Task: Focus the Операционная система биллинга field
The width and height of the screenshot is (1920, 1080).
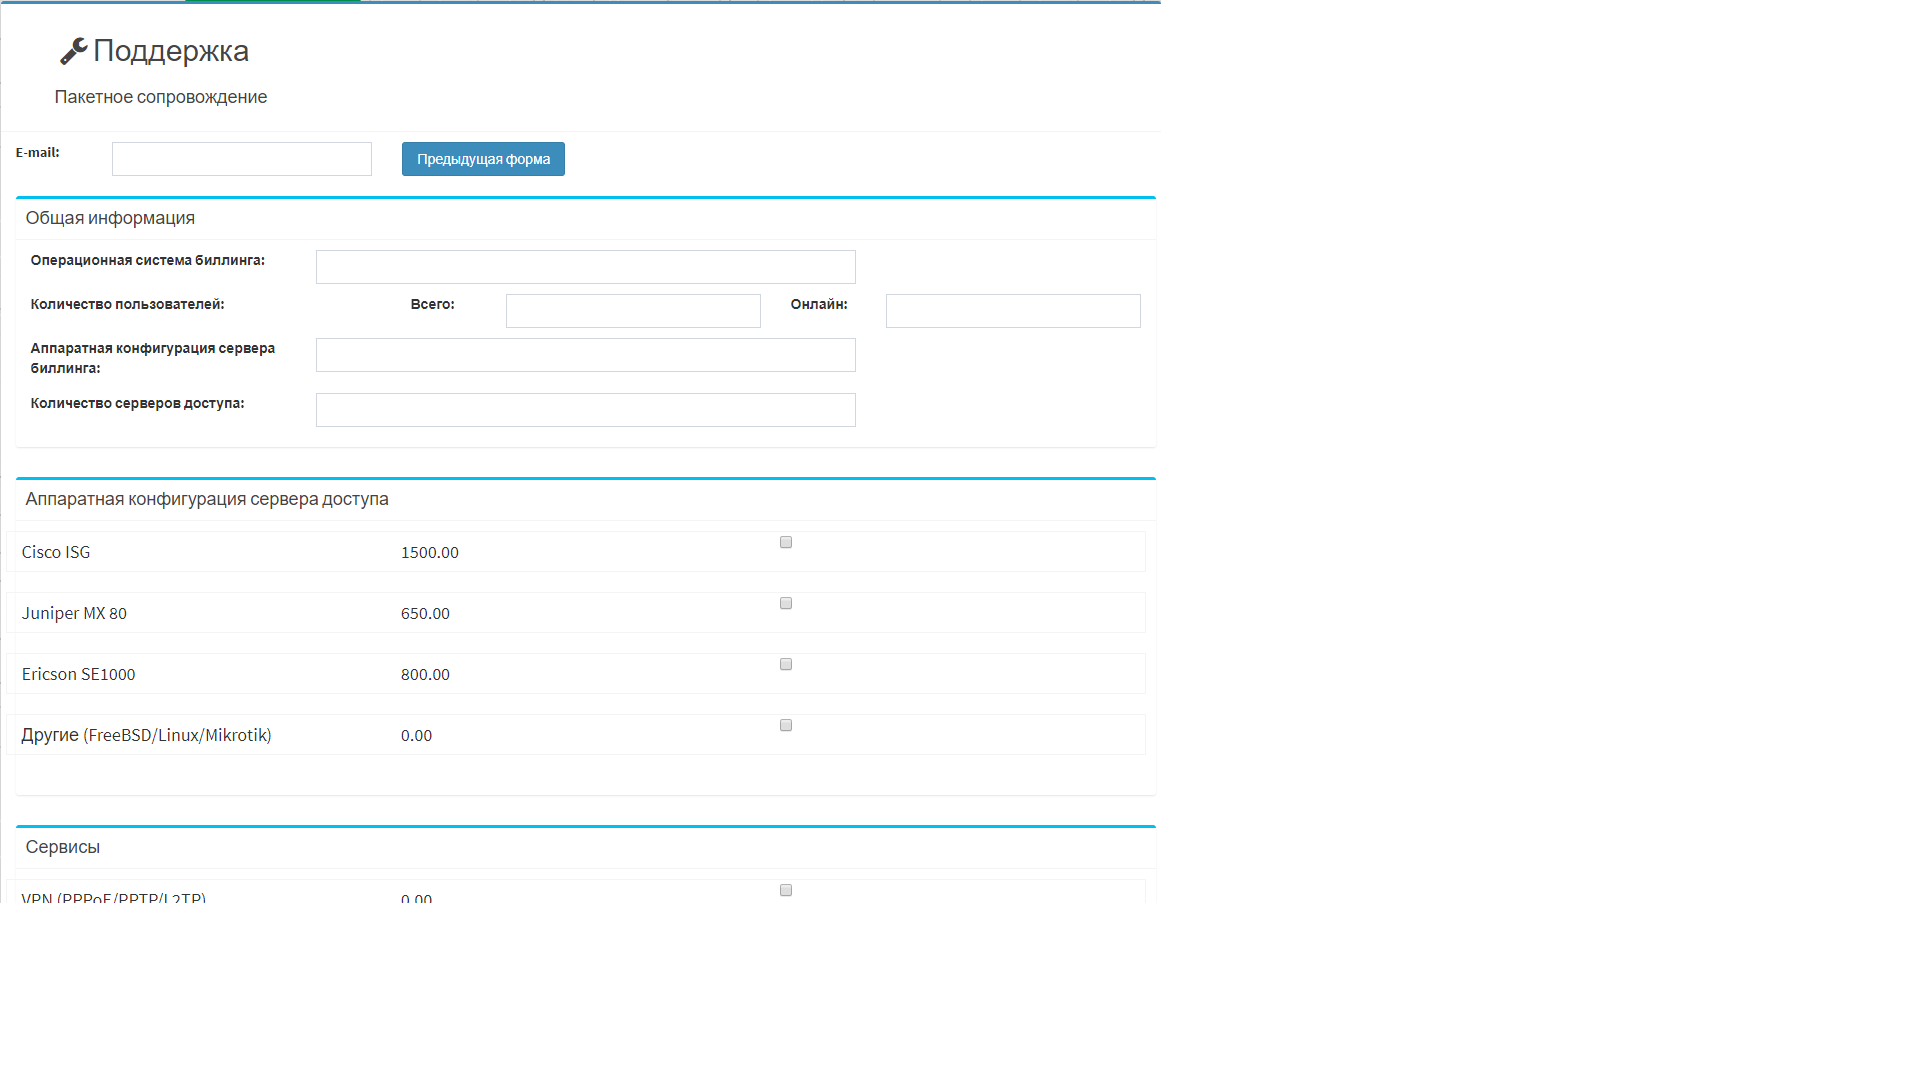Action: pos(586,267)
